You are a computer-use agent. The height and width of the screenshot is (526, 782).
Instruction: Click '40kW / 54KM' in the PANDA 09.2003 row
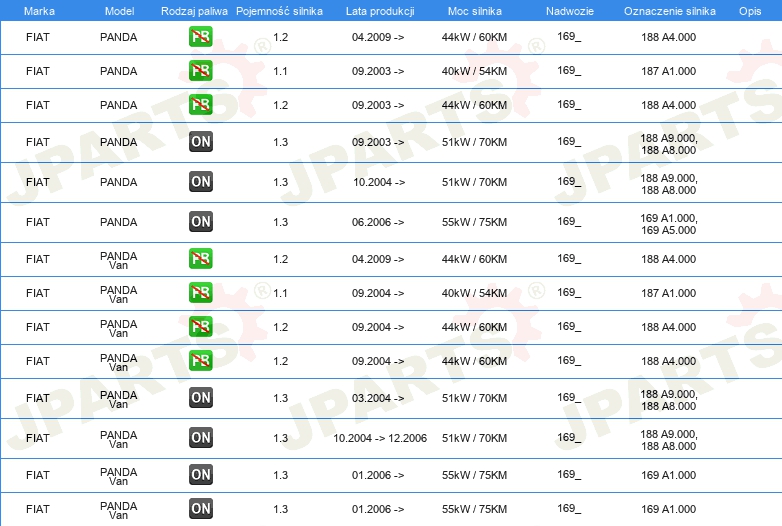(x=474, y=71)
